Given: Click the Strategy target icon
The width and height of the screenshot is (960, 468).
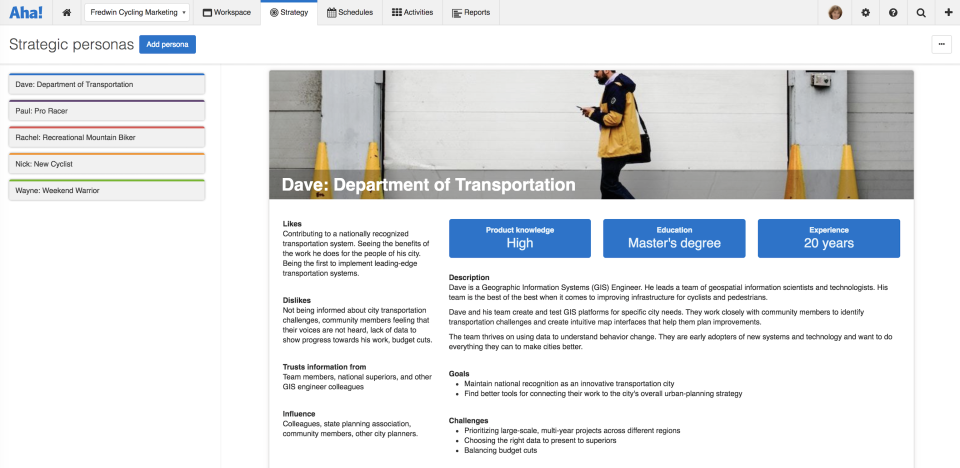Looking at the screenshot, I should click(274, 12).
